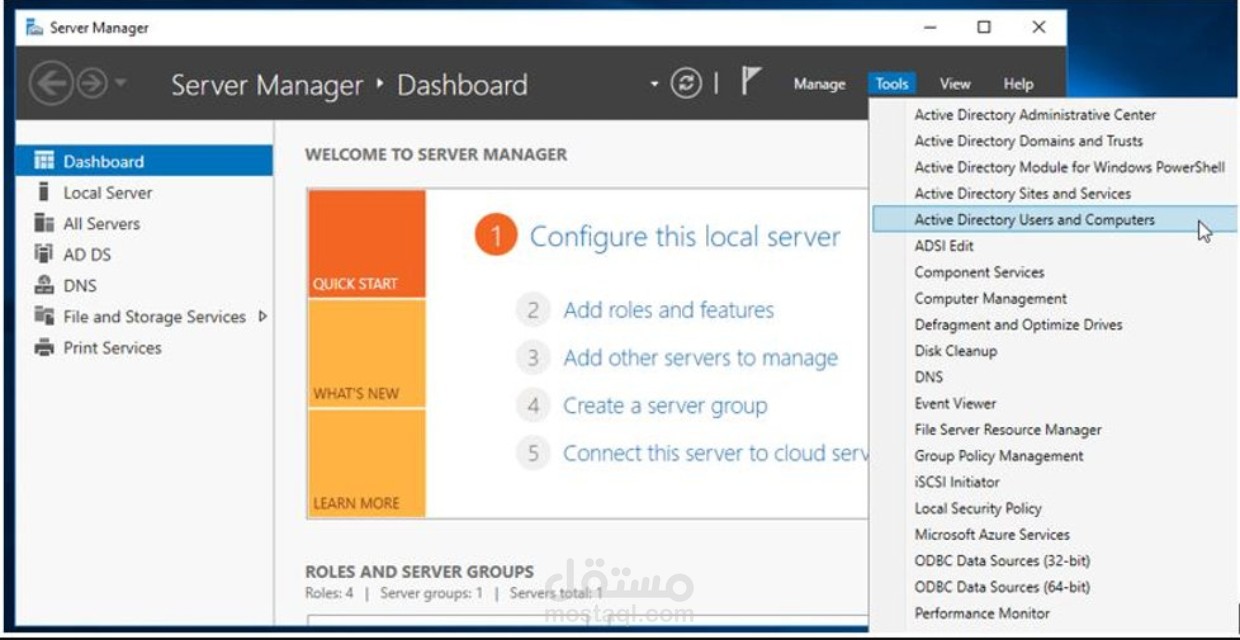1240x640 pixels.
Task: Click the 'Roles: 4' text
Action: tap(329, 593)
